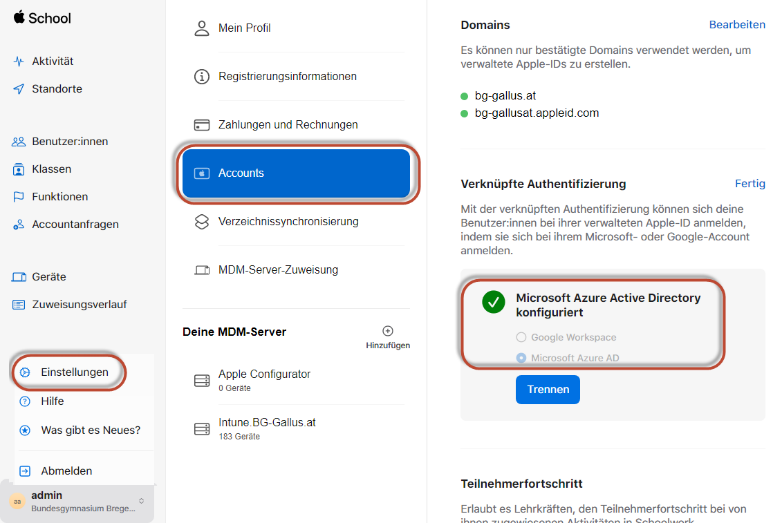773x523 pixels.
Task: Click Fertig link for Verknüpfte Authentifizierung
Action: [750, 183]
